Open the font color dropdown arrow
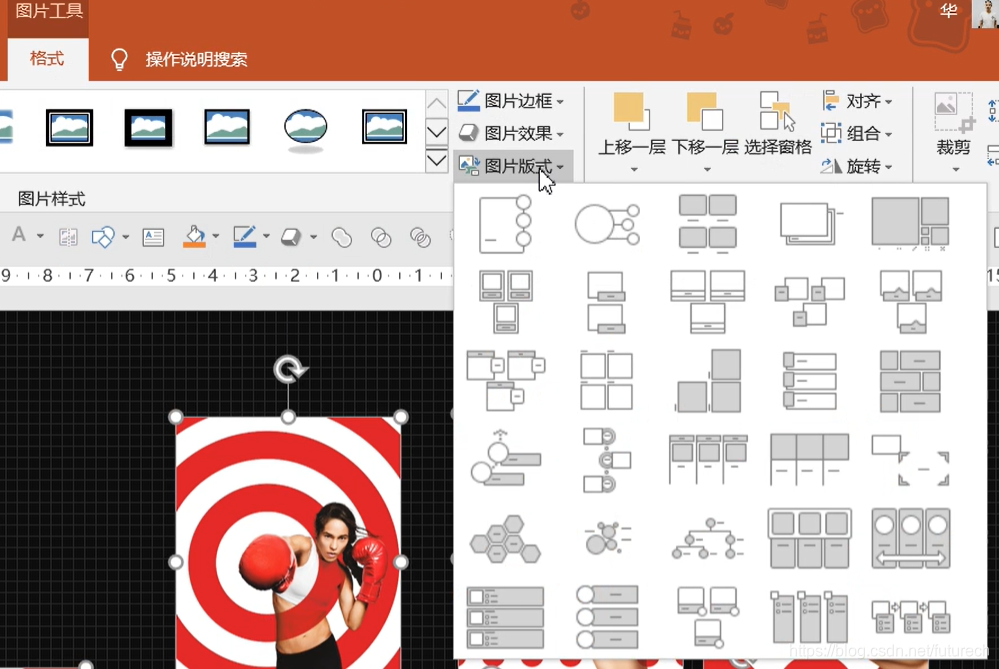Viewport: 999px width, 669px height. (x=40, y=236)
